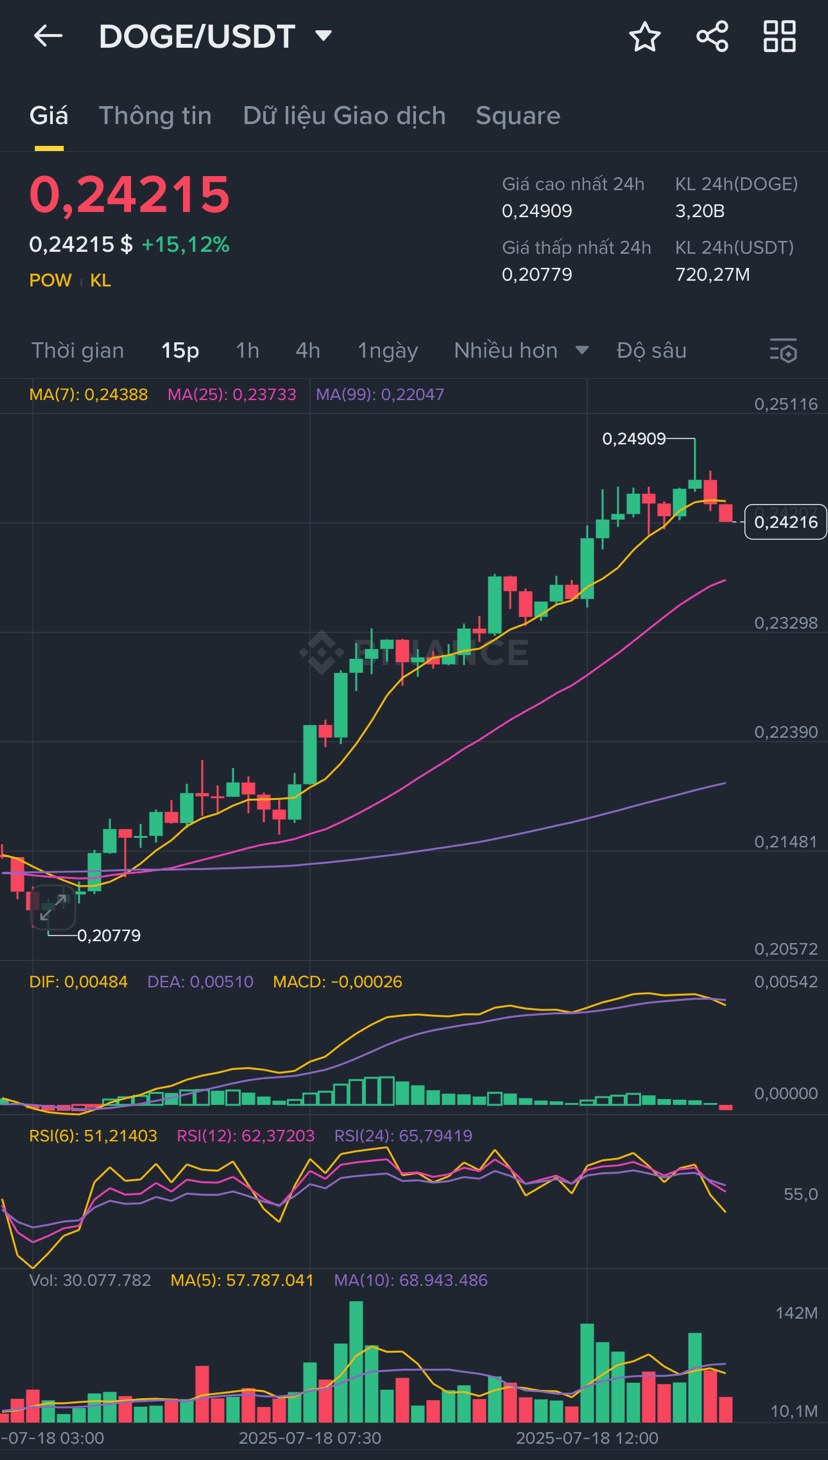
Task: Tap the share icon
Action: coord(712,37)
